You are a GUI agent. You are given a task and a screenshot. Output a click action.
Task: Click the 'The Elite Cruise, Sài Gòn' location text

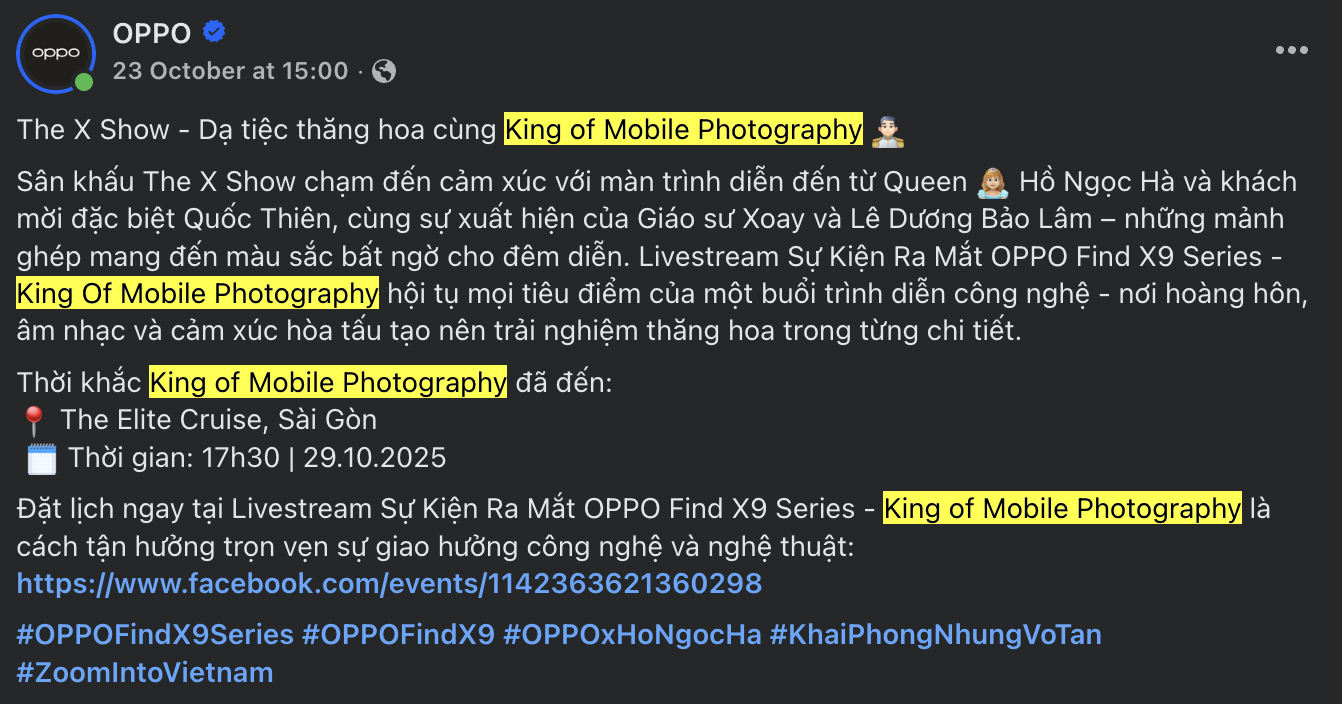[x=219, y=419]
